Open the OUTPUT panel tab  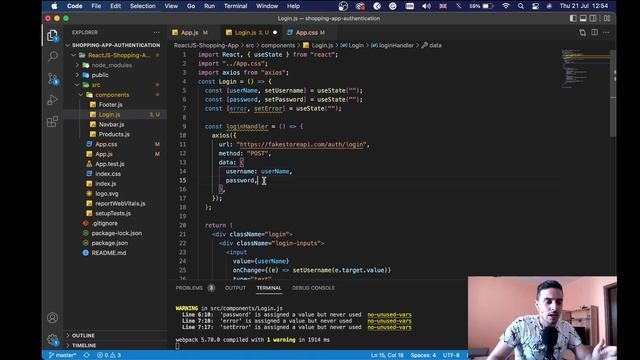pyautogui.click(x=235, y=288)
